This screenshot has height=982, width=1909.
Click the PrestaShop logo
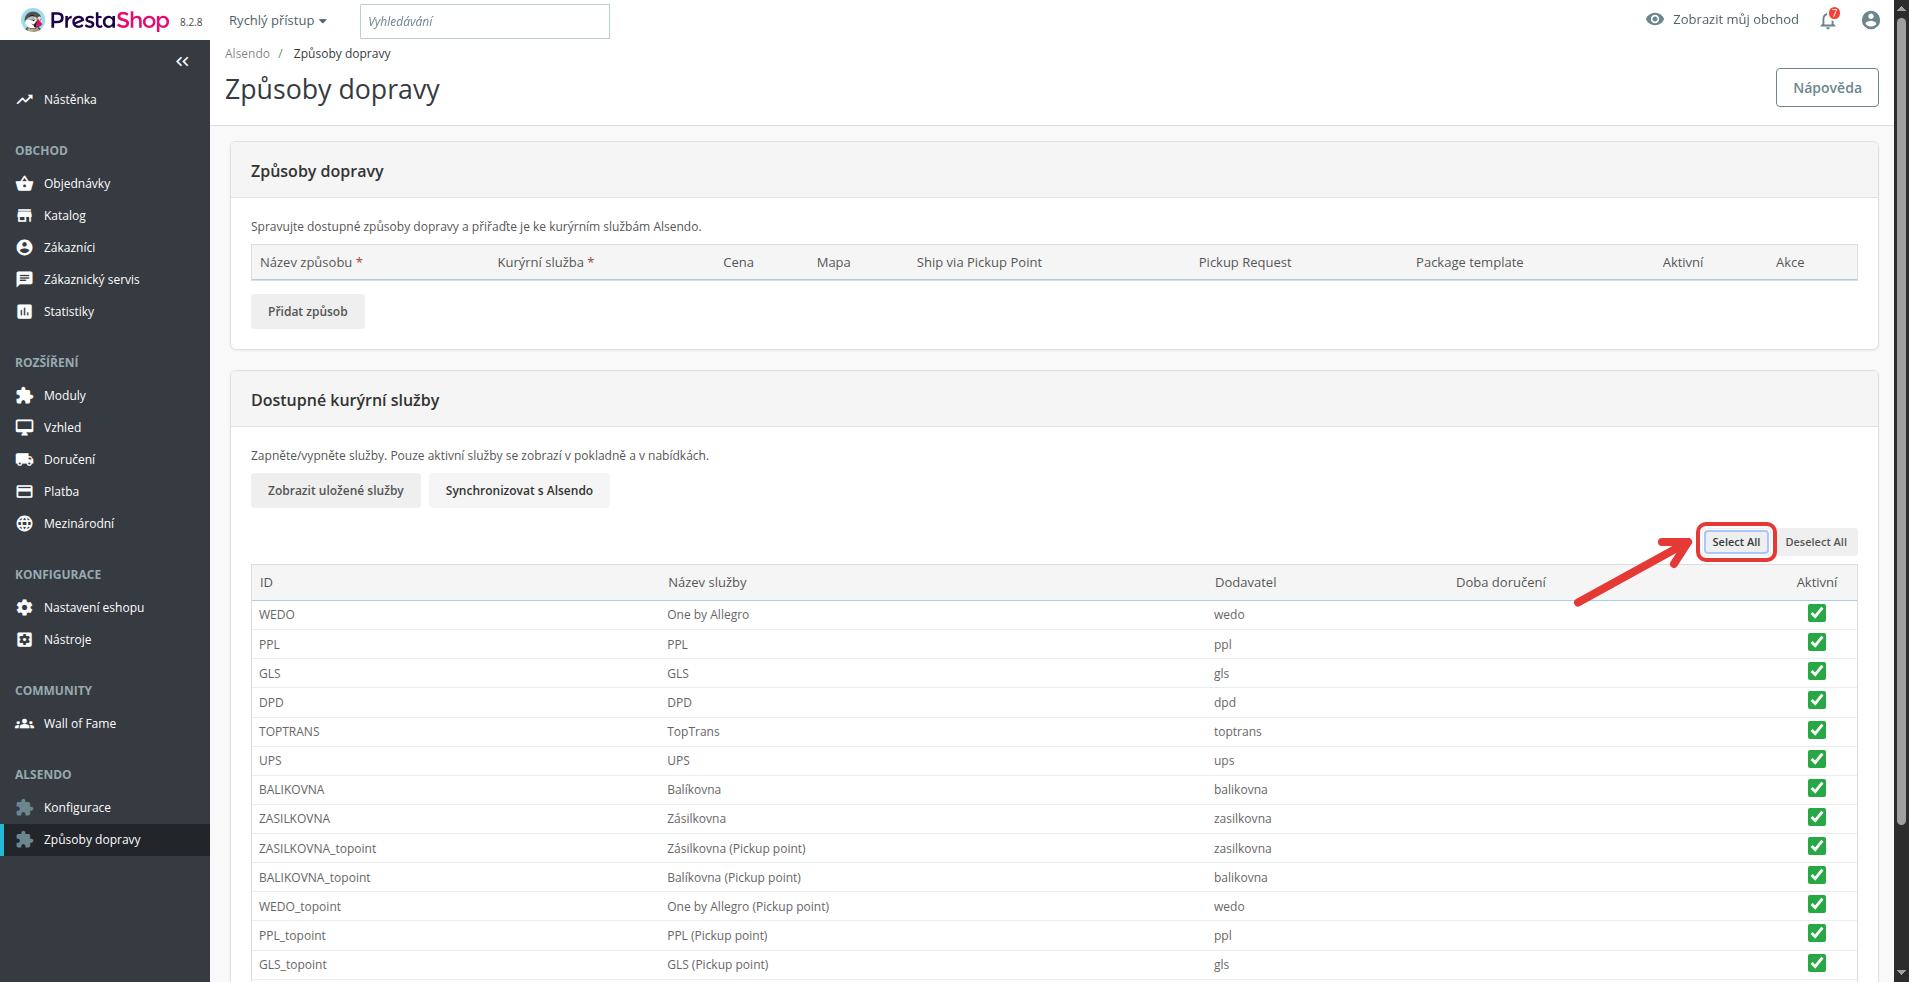click(x=95, y=20)
